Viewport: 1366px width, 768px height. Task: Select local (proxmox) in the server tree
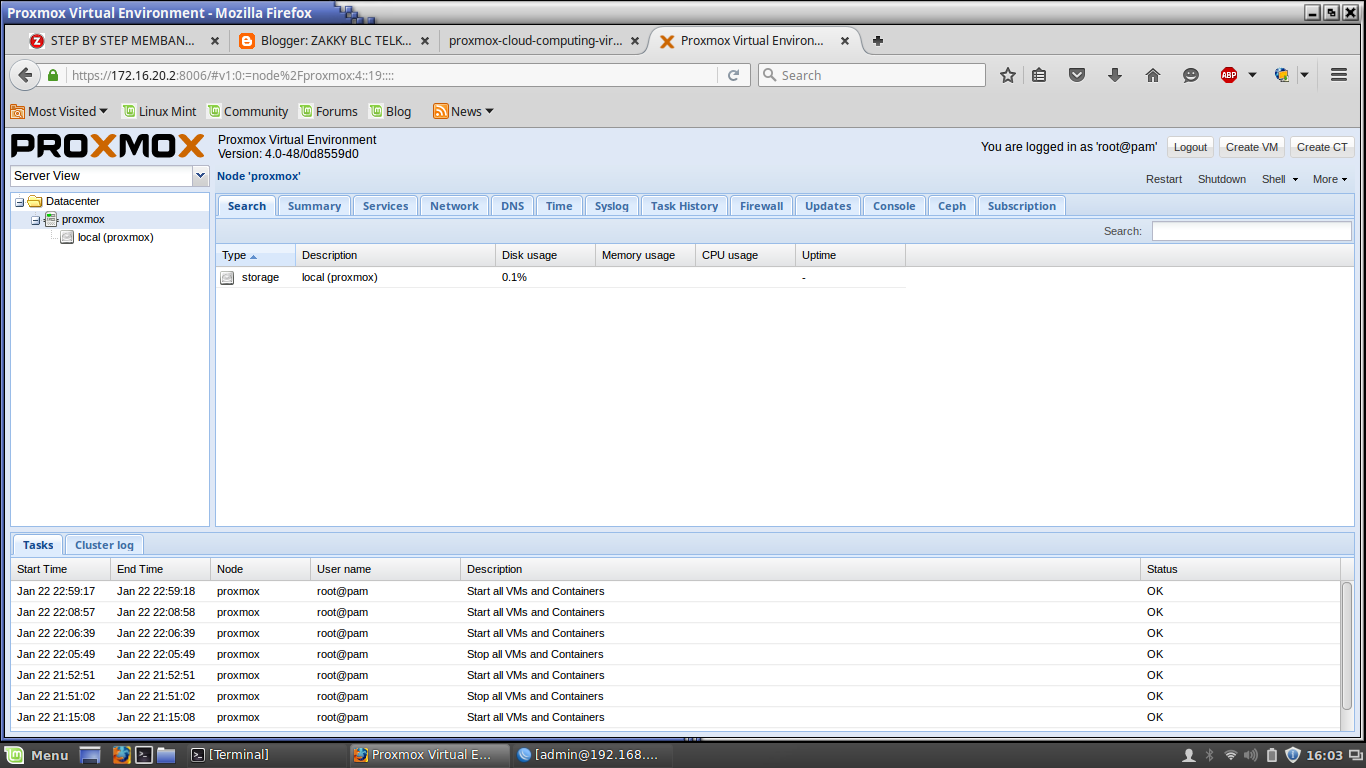click(x=115, y=237)
